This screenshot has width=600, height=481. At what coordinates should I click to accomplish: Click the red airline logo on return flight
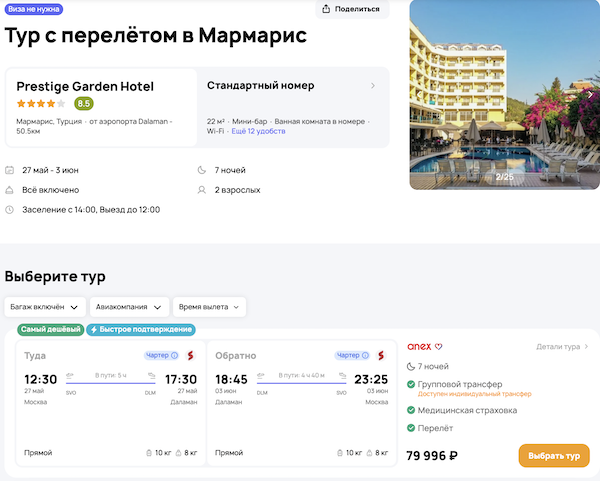381,355
